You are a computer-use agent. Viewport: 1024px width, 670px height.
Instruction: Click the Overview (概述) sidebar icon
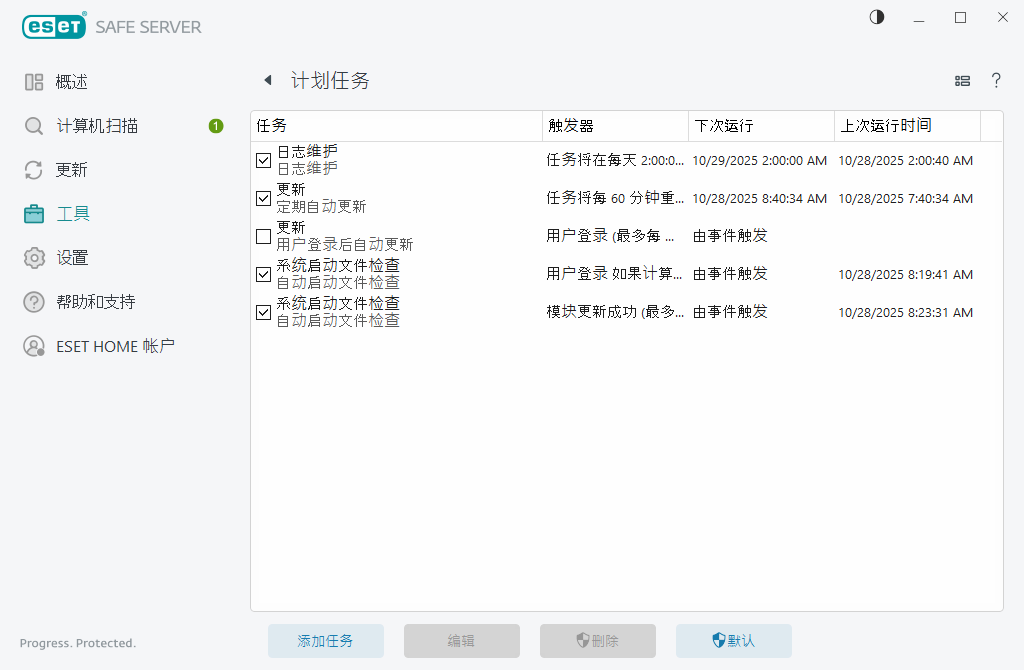tap(34, 82)
